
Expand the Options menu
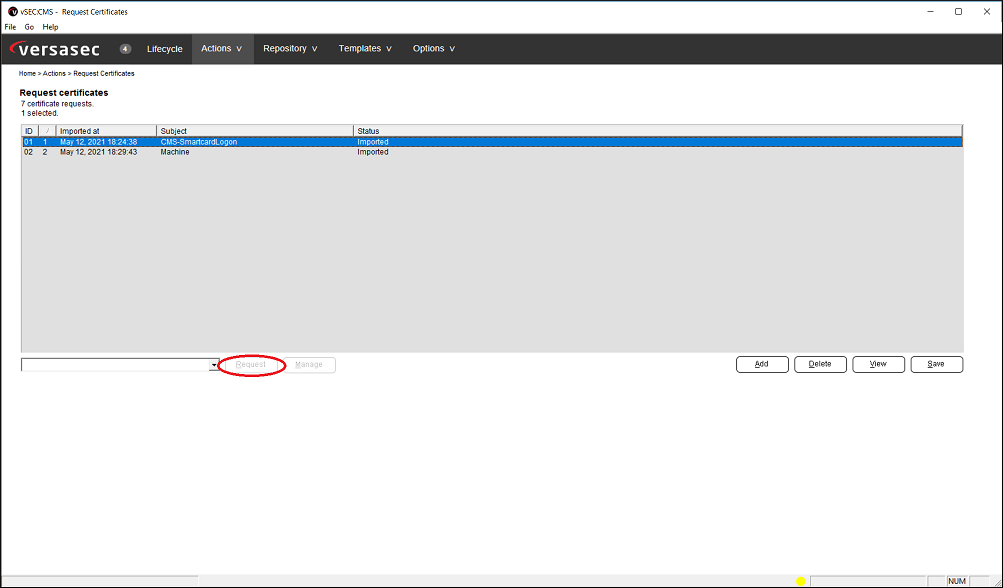[x=434, y=49]
